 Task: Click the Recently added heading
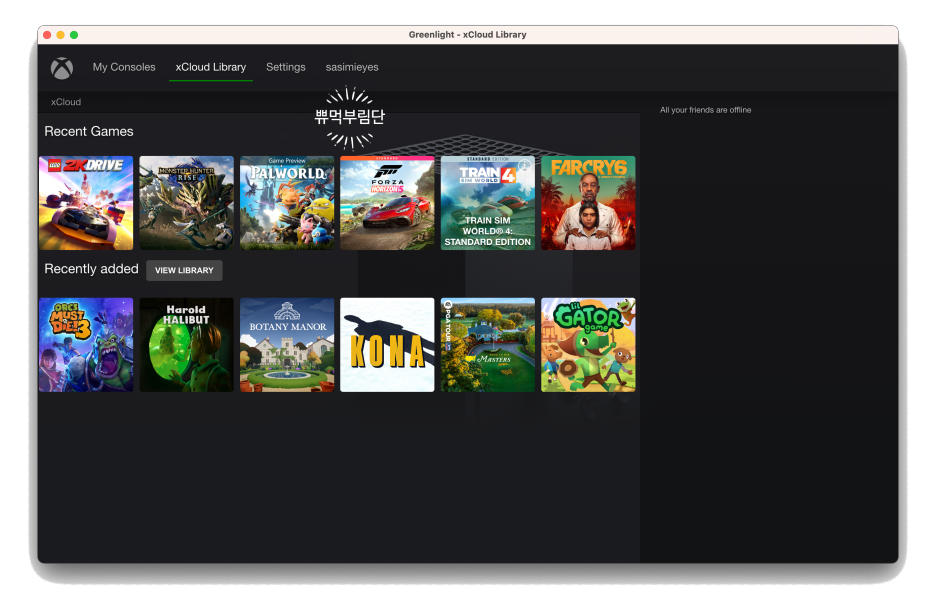[x=91, y=269]
